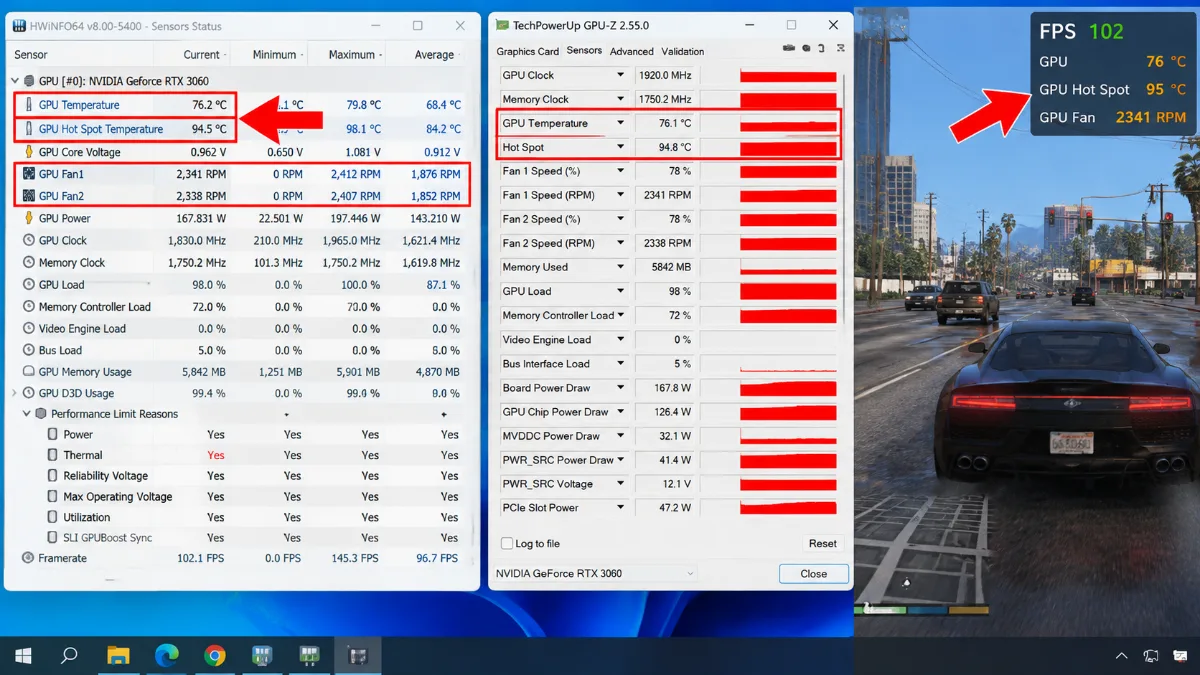Show hidden system tray icons
This screenshot has width=1200, height=675.
(x=1121, y=656)
